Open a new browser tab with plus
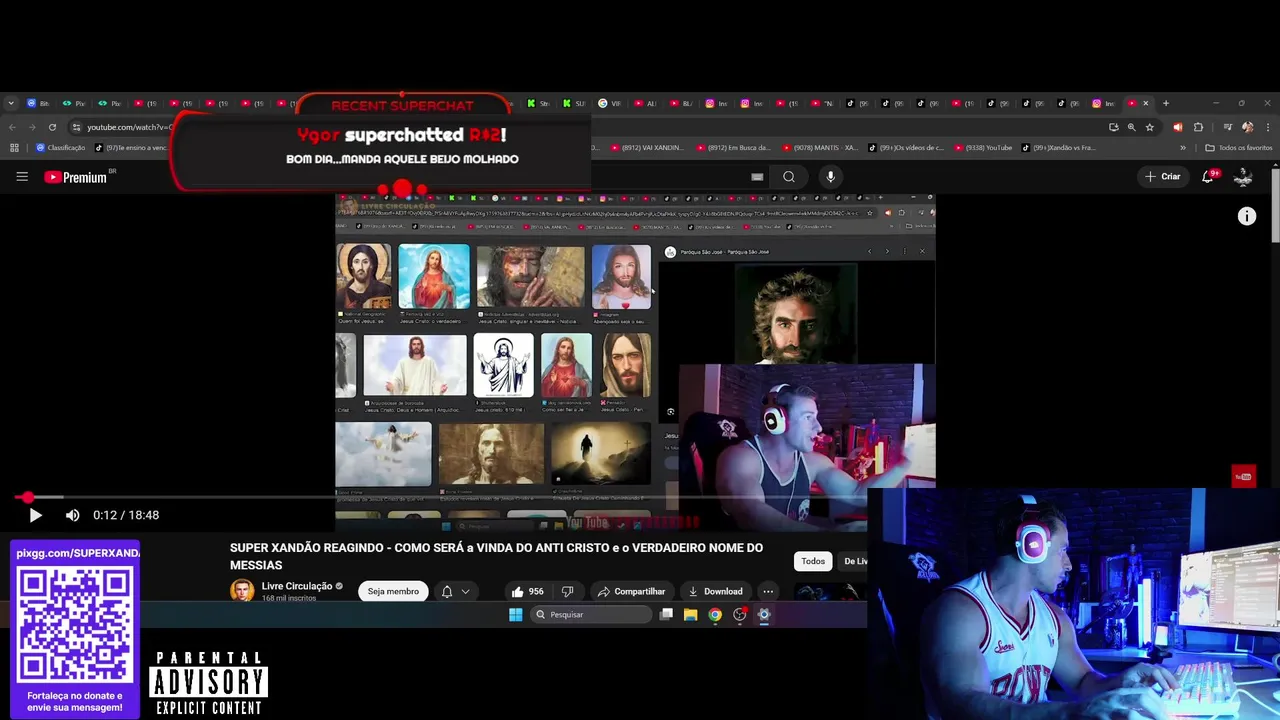Screen dimensions: 1280x720 (1165, 103)
